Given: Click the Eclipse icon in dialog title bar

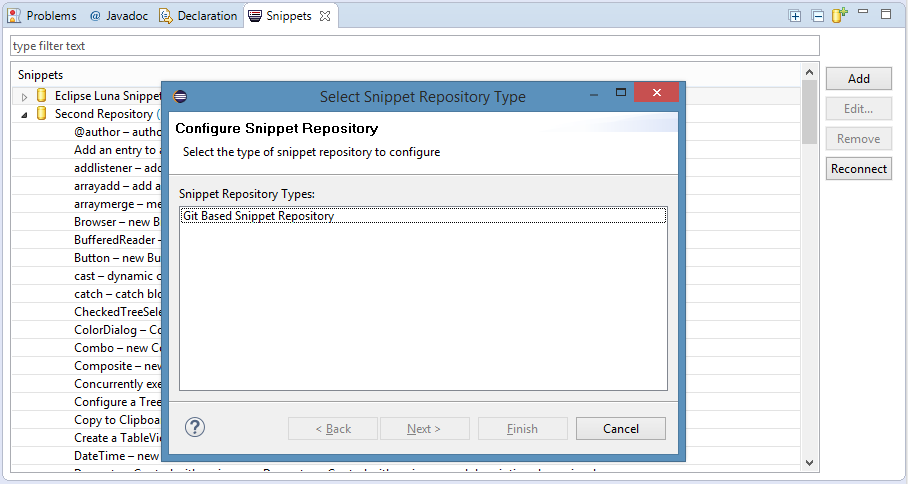Looking at the screenshot, I should [180, 96].
